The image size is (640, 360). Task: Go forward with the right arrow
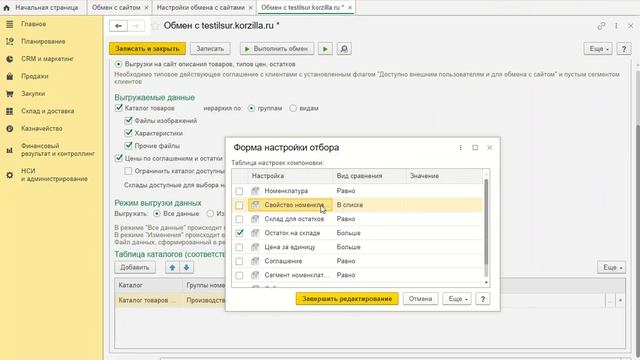tap(136, 26)
